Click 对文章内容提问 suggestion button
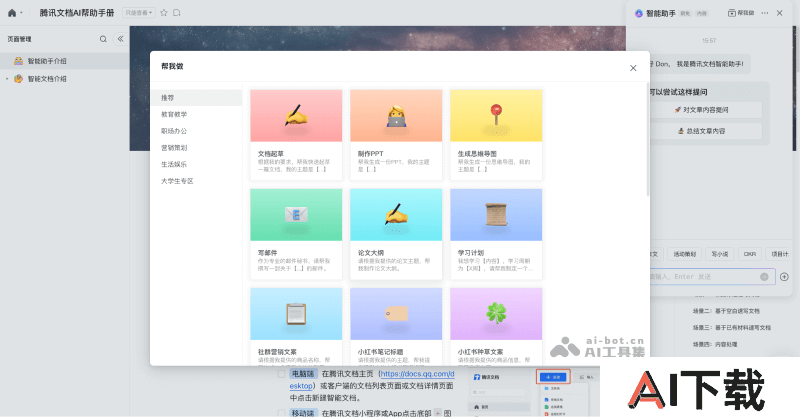Image resolution: width=800 pixels, height=417 pixels. pos(705,110)
